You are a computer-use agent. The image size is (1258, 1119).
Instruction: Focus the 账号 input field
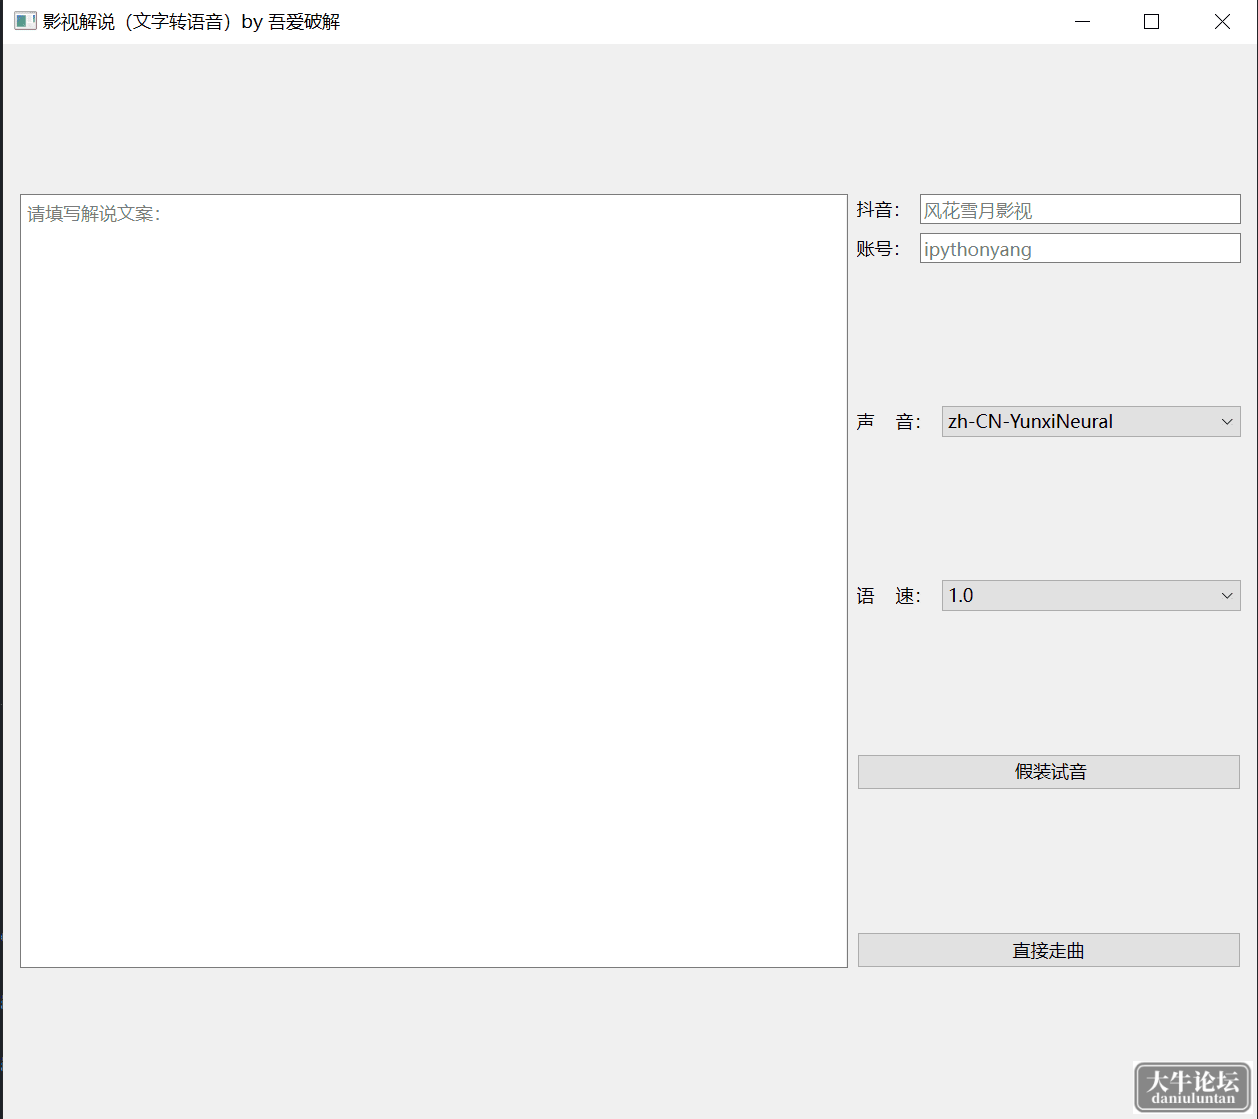1080,249
